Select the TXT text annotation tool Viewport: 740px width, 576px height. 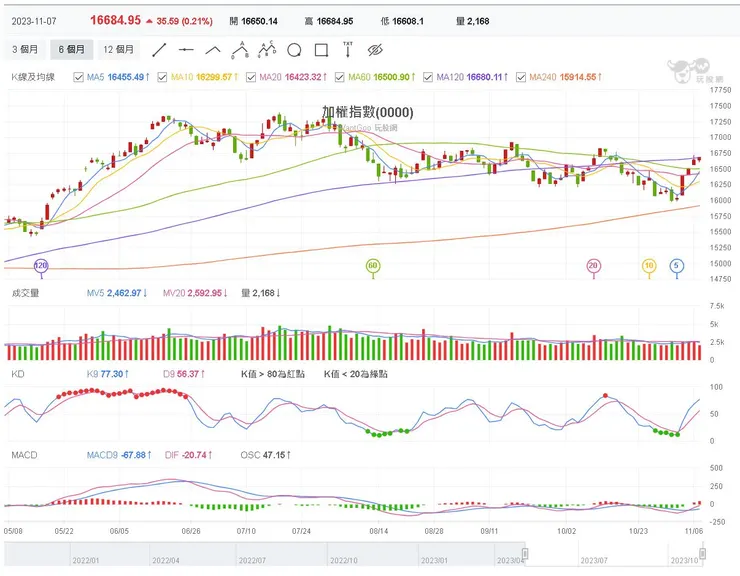[348, 47]
